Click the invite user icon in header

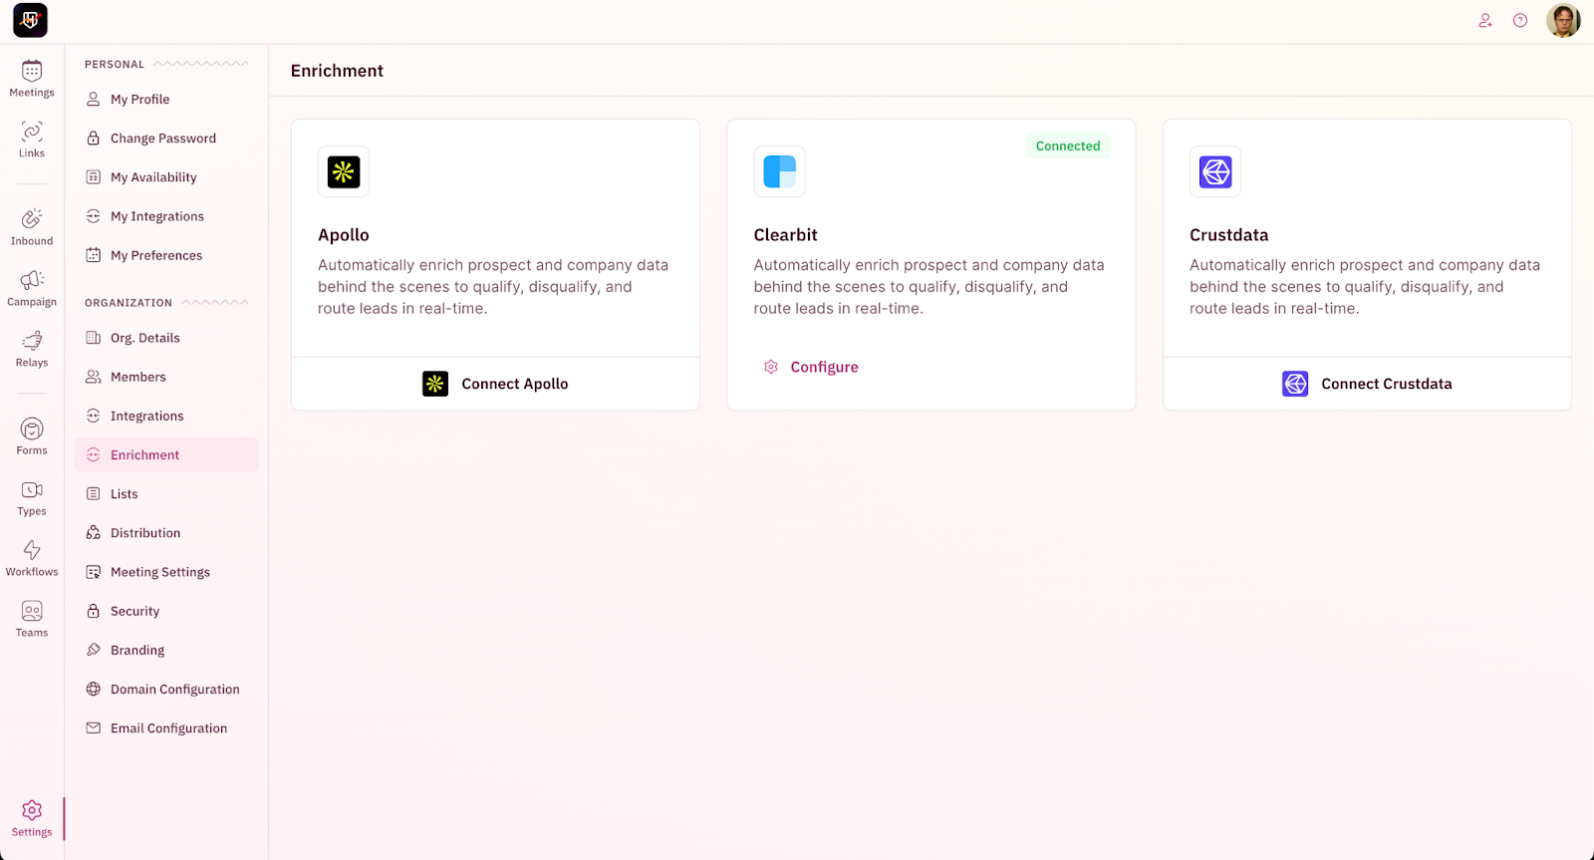(x=1485, y=20)
